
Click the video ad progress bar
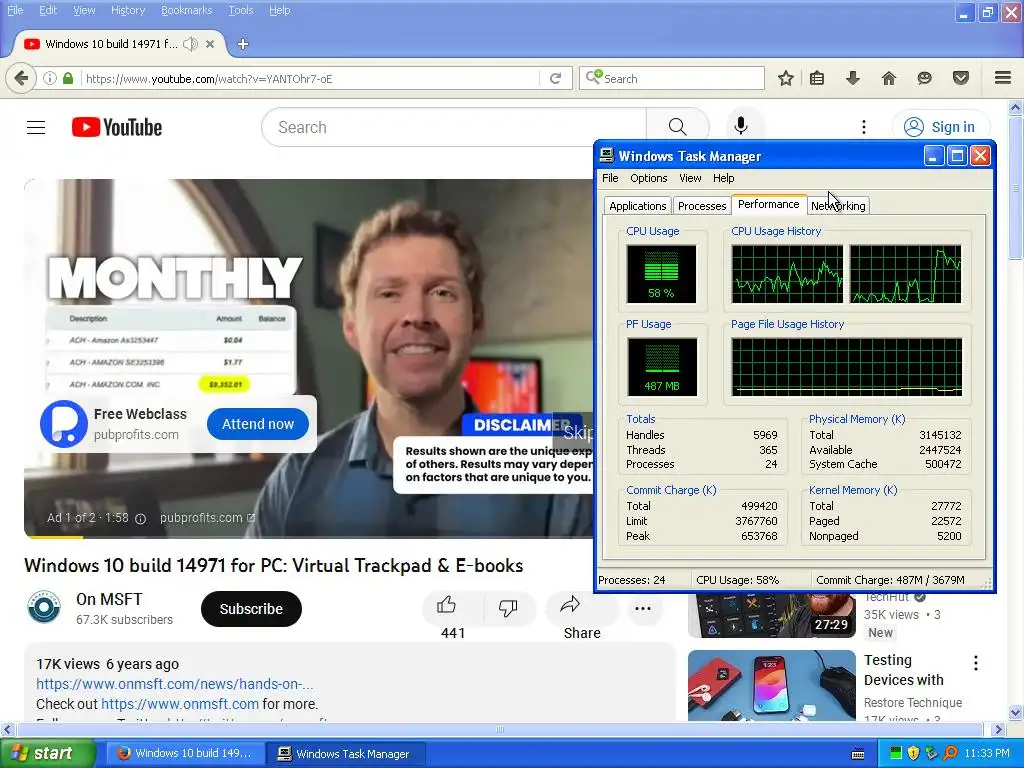point(308,537)
